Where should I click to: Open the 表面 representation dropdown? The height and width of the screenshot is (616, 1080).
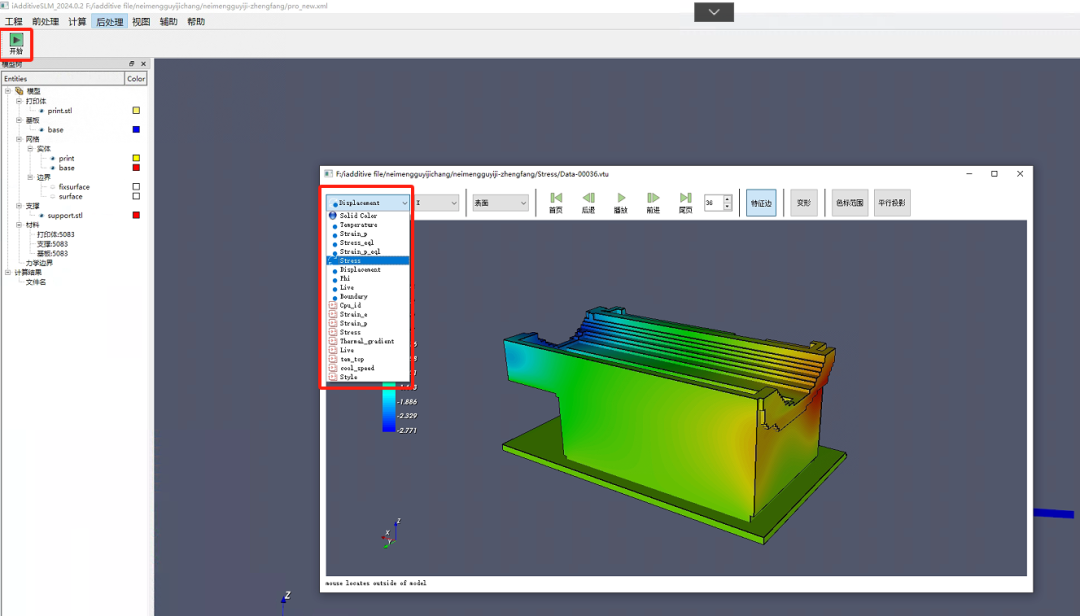pos(500,203)
